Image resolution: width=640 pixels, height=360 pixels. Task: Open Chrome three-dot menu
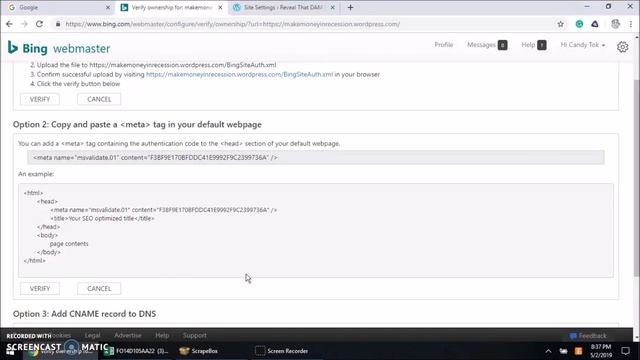pos(631,24)
